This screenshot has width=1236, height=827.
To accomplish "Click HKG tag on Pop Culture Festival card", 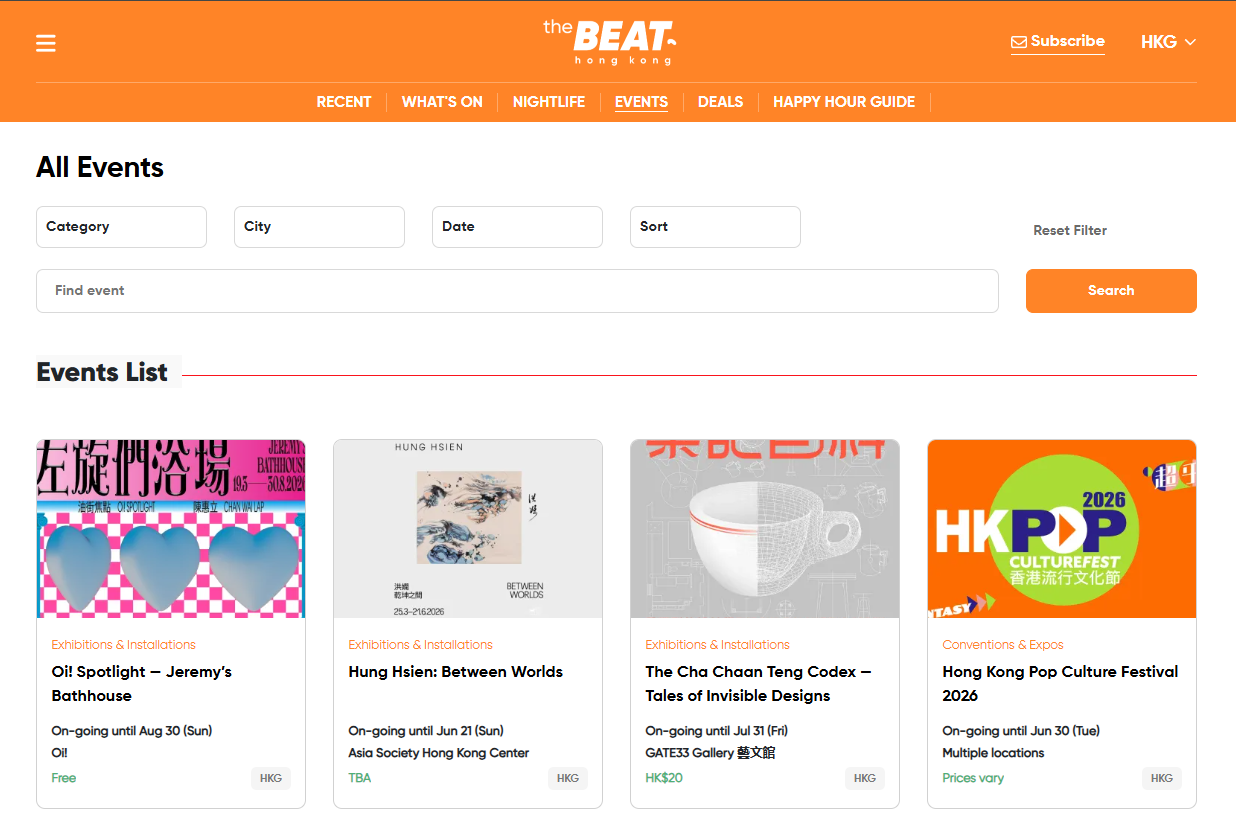I will click(x=1162, y=778).
